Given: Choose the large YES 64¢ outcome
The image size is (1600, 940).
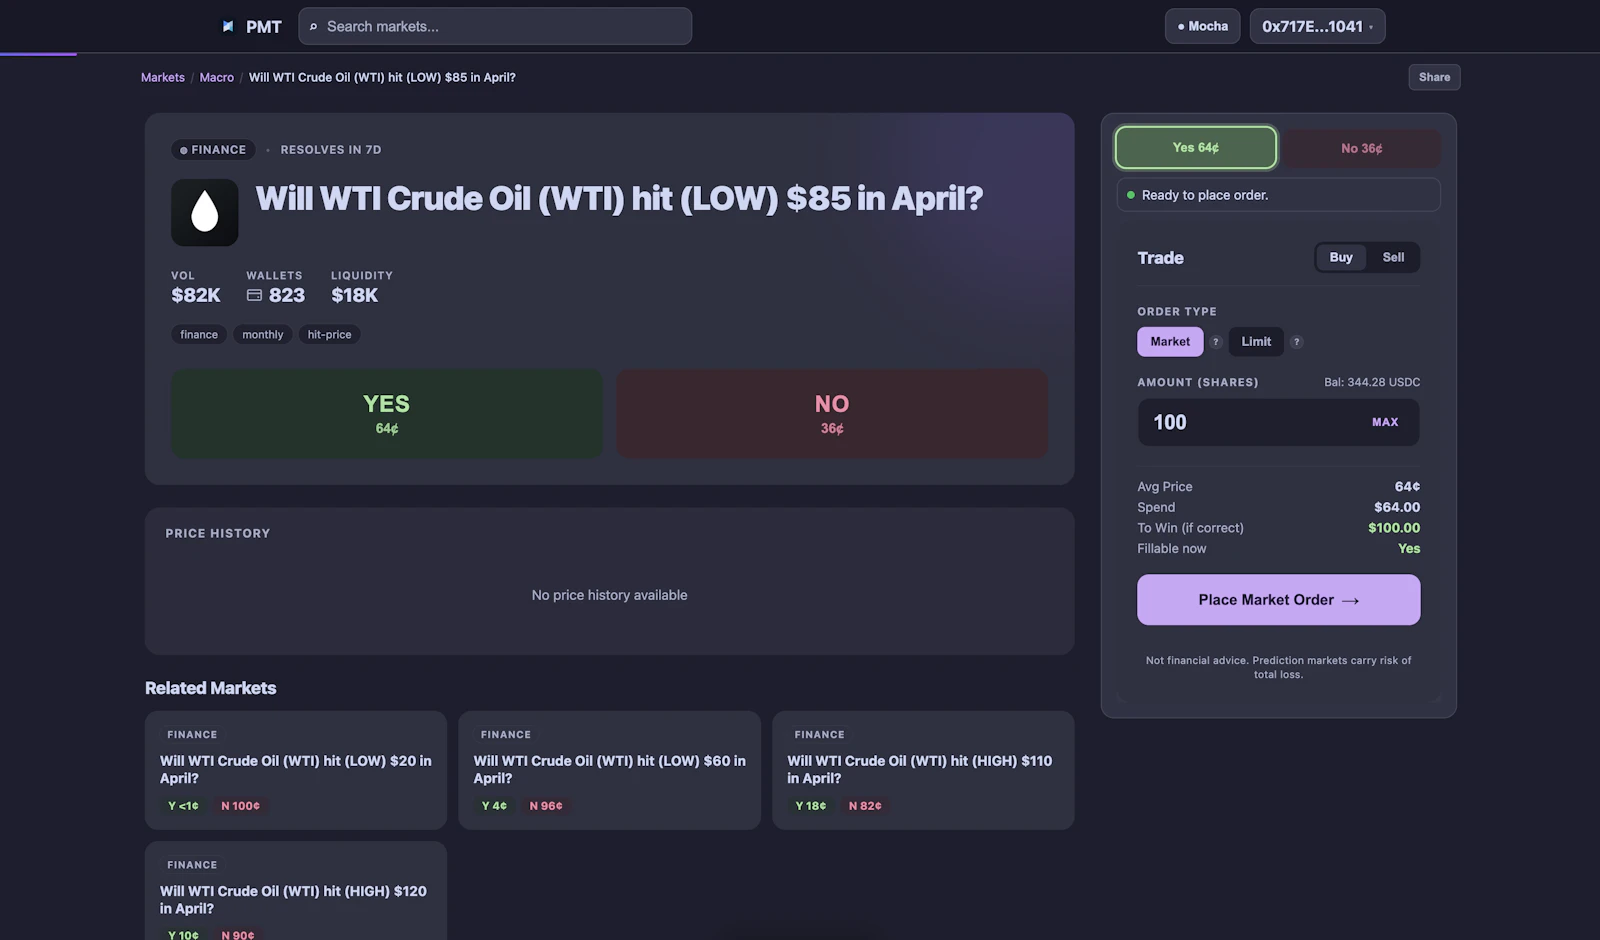Looking at the screenshot, I should pos(387,414).
